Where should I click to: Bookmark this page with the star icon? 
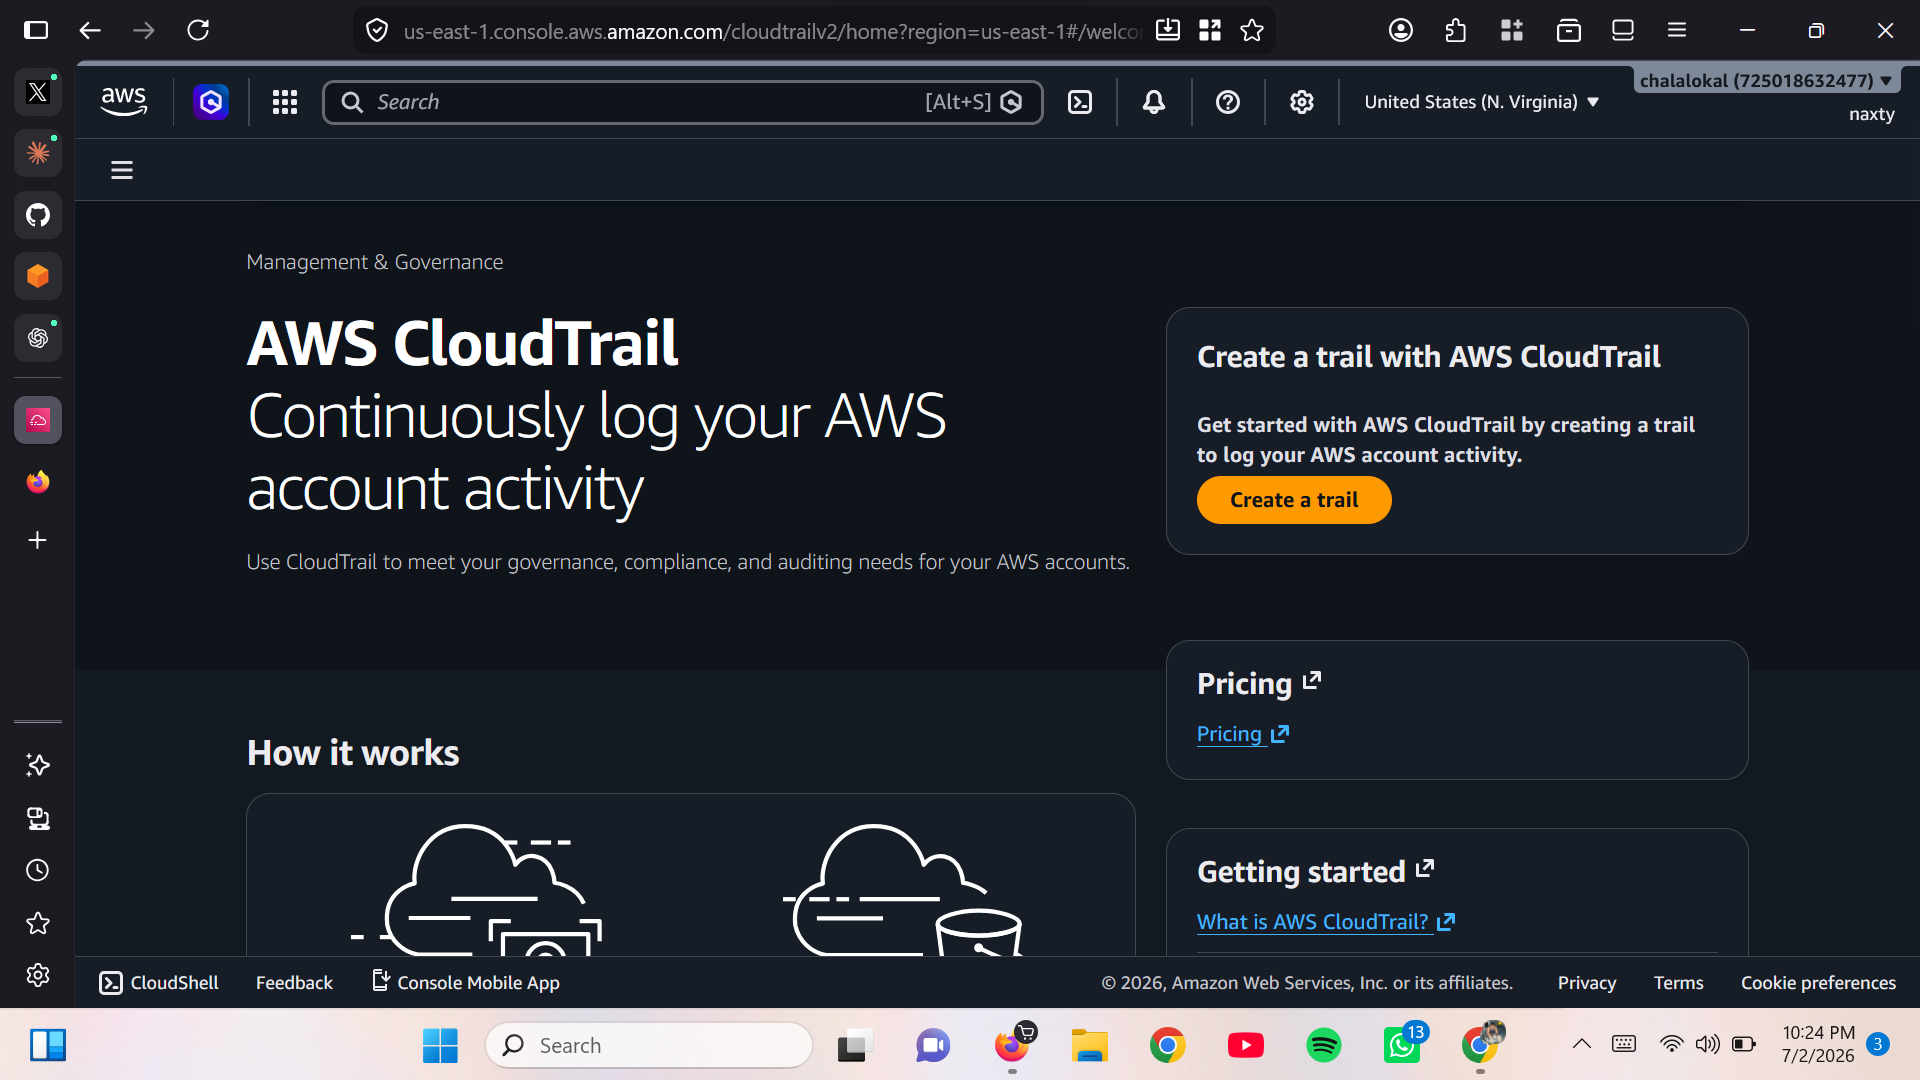click(1252, 31)
